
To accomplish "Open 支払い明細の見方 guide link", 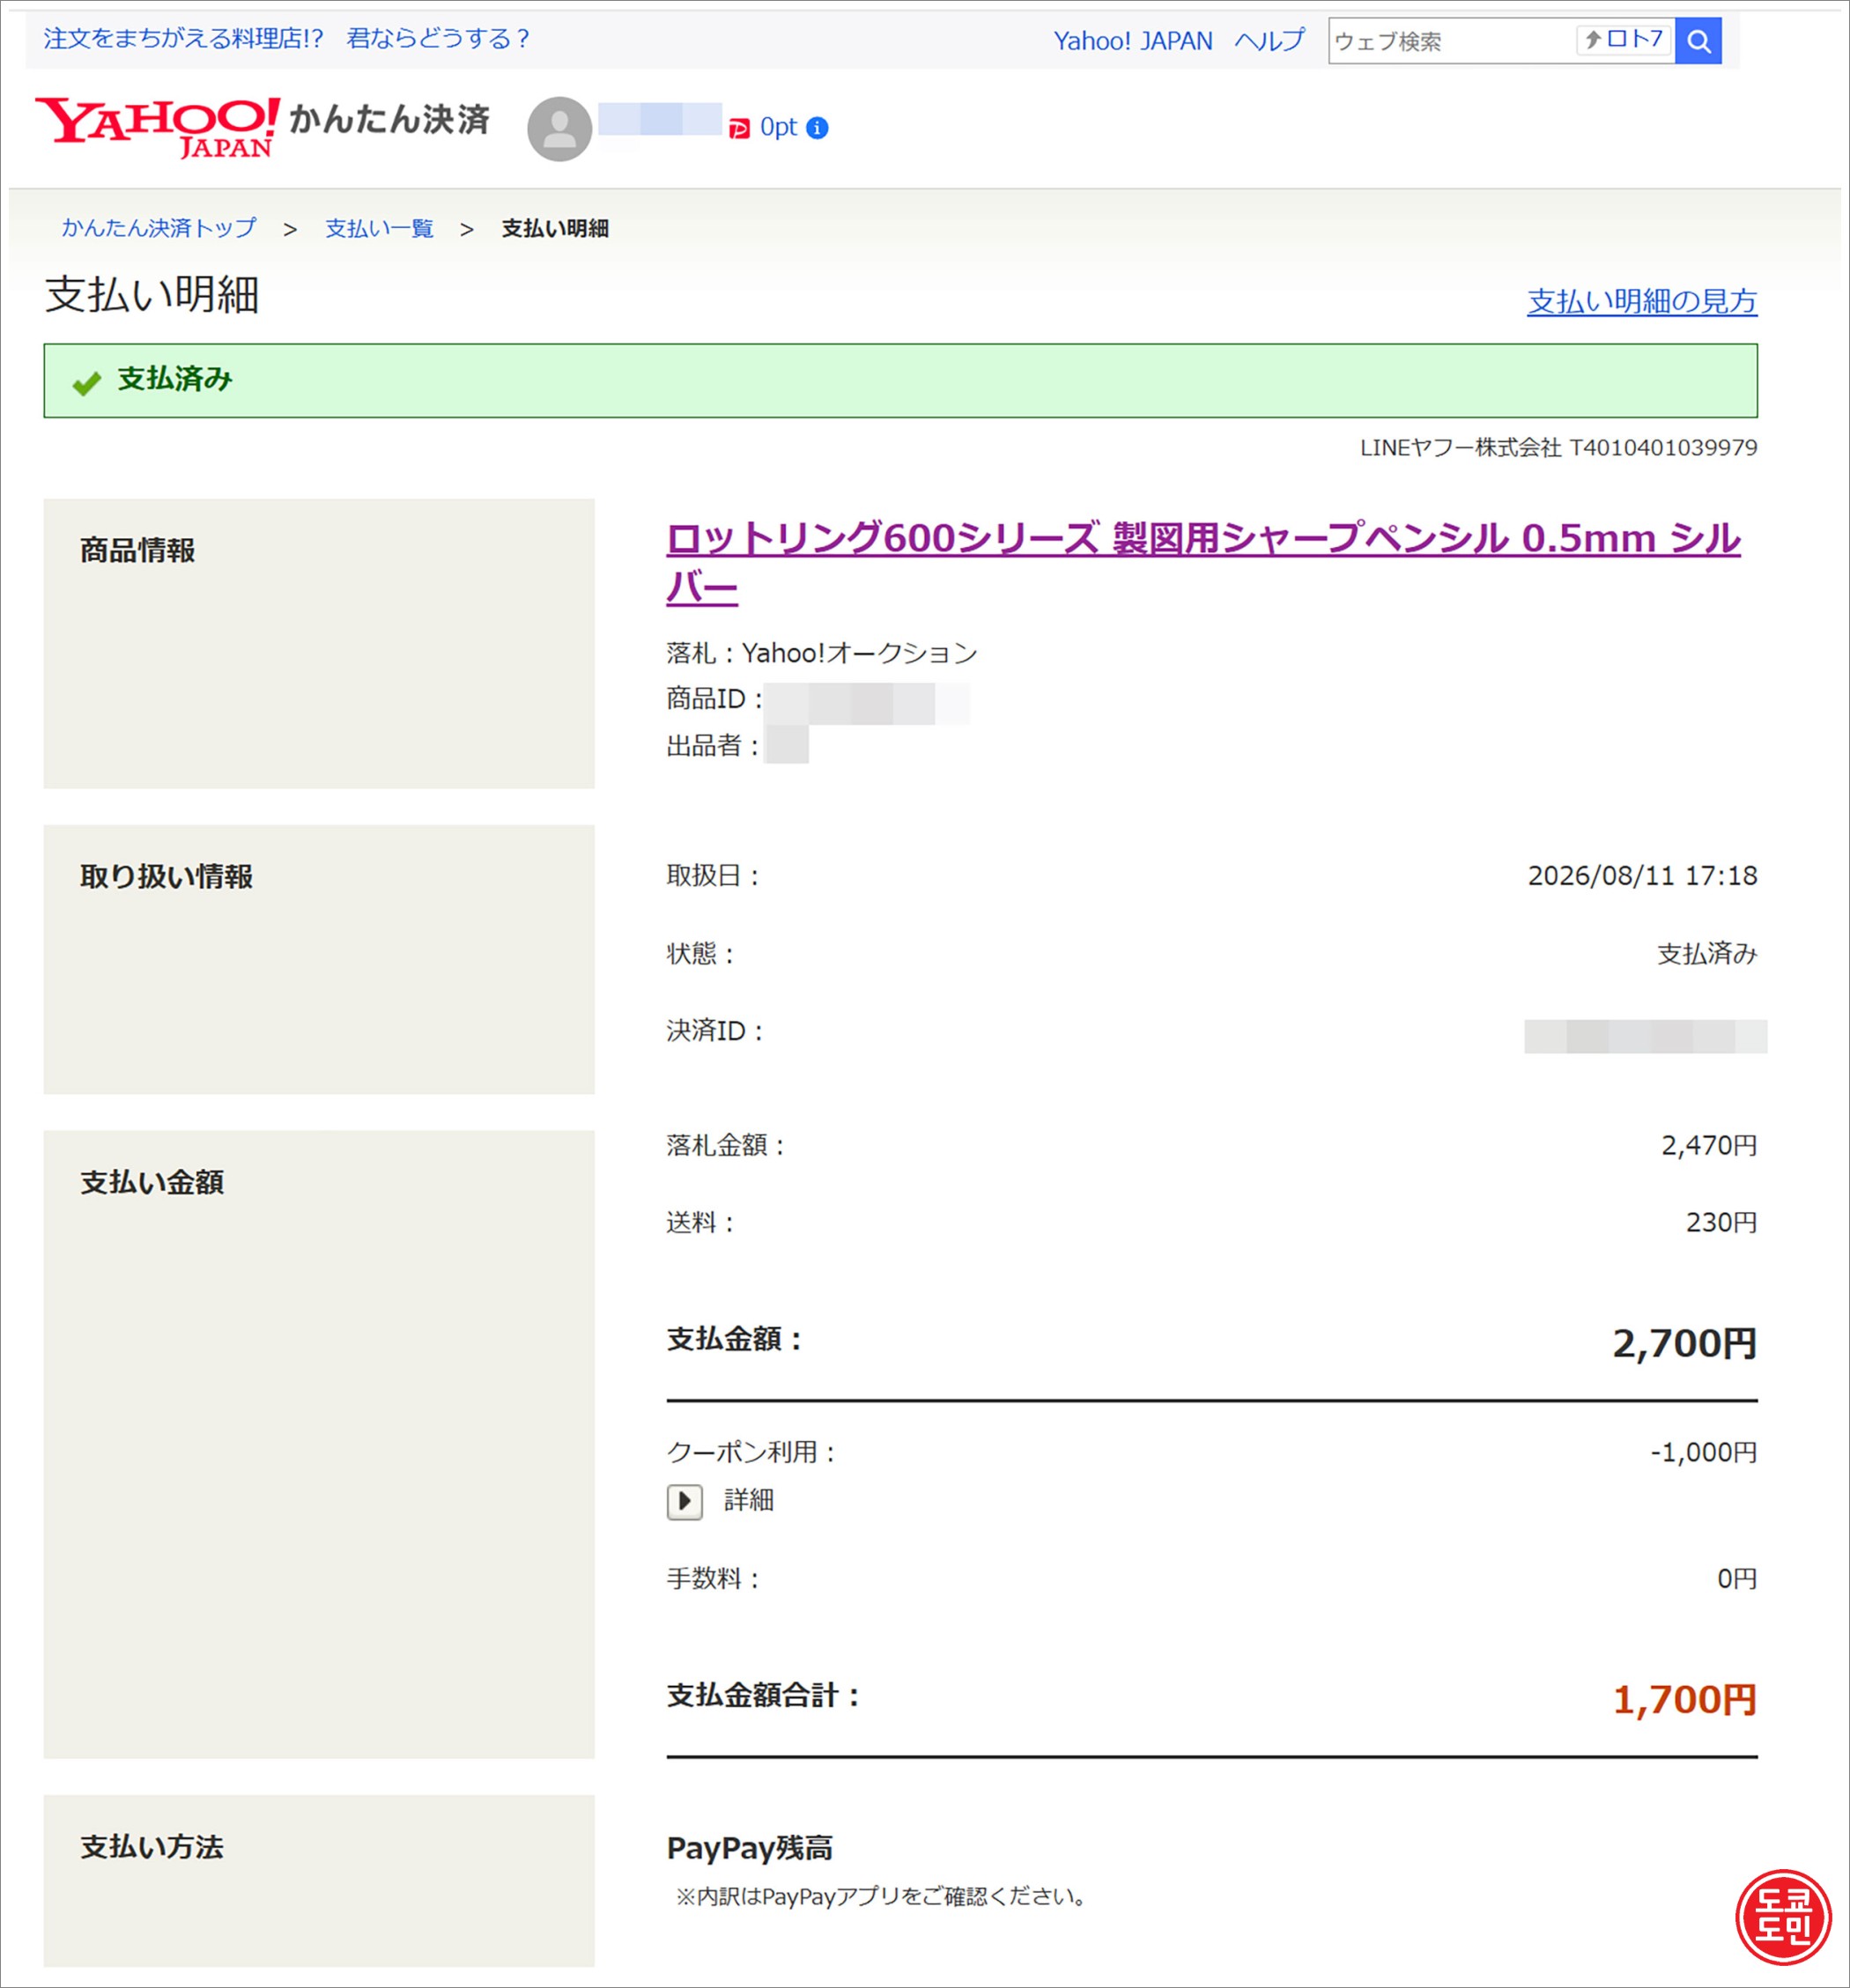I will click(1642, 301).
